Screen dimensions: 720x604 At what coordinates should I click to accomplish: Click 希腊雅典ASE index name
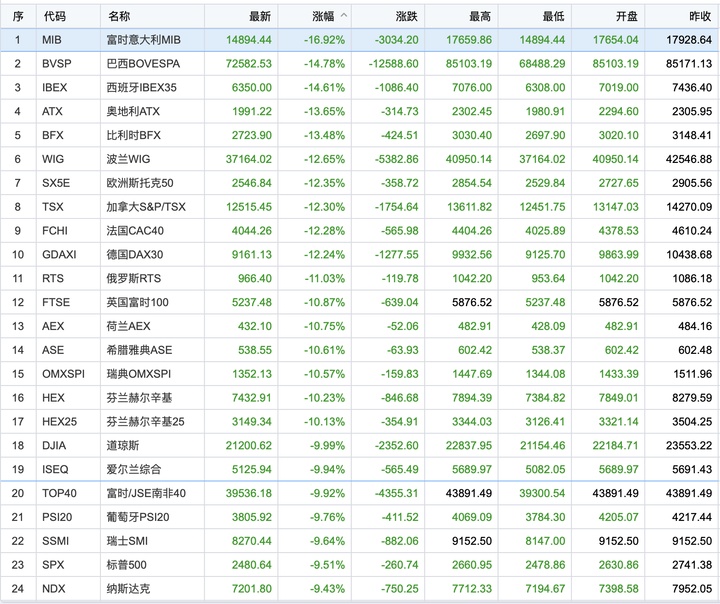[x=139, y=350]
